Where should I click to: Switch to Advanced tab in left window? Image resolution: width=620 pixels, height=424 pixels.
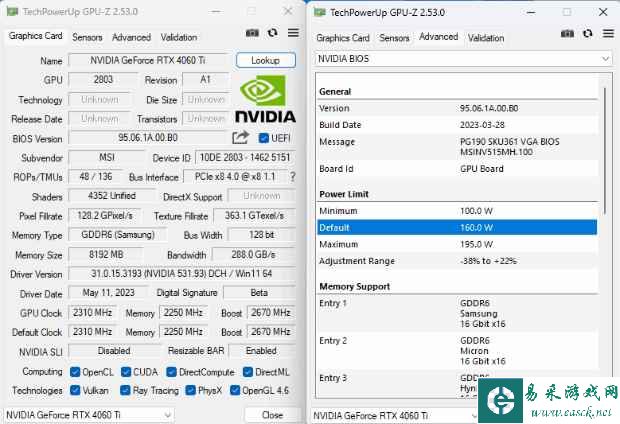click(131, 37)
